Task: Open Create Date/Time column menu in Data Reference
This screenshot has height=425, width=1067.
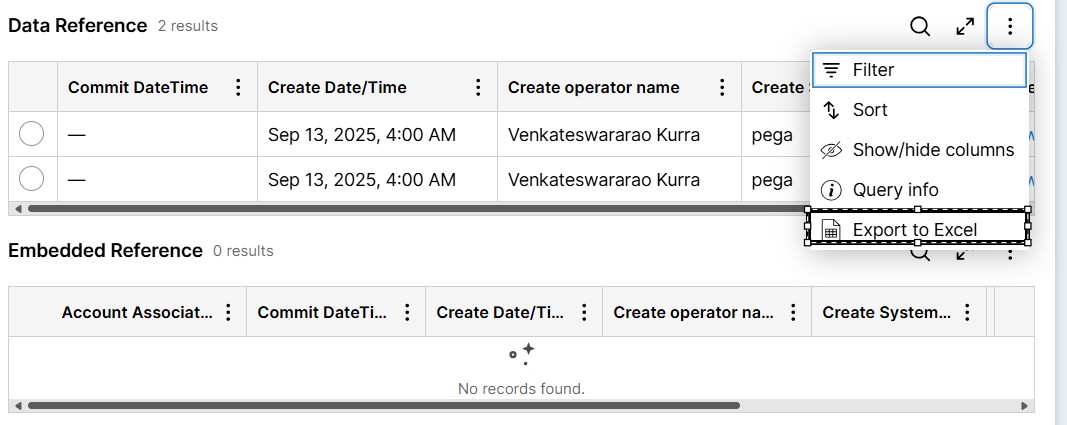Action: pyautogui.click(x=478, y=87)
